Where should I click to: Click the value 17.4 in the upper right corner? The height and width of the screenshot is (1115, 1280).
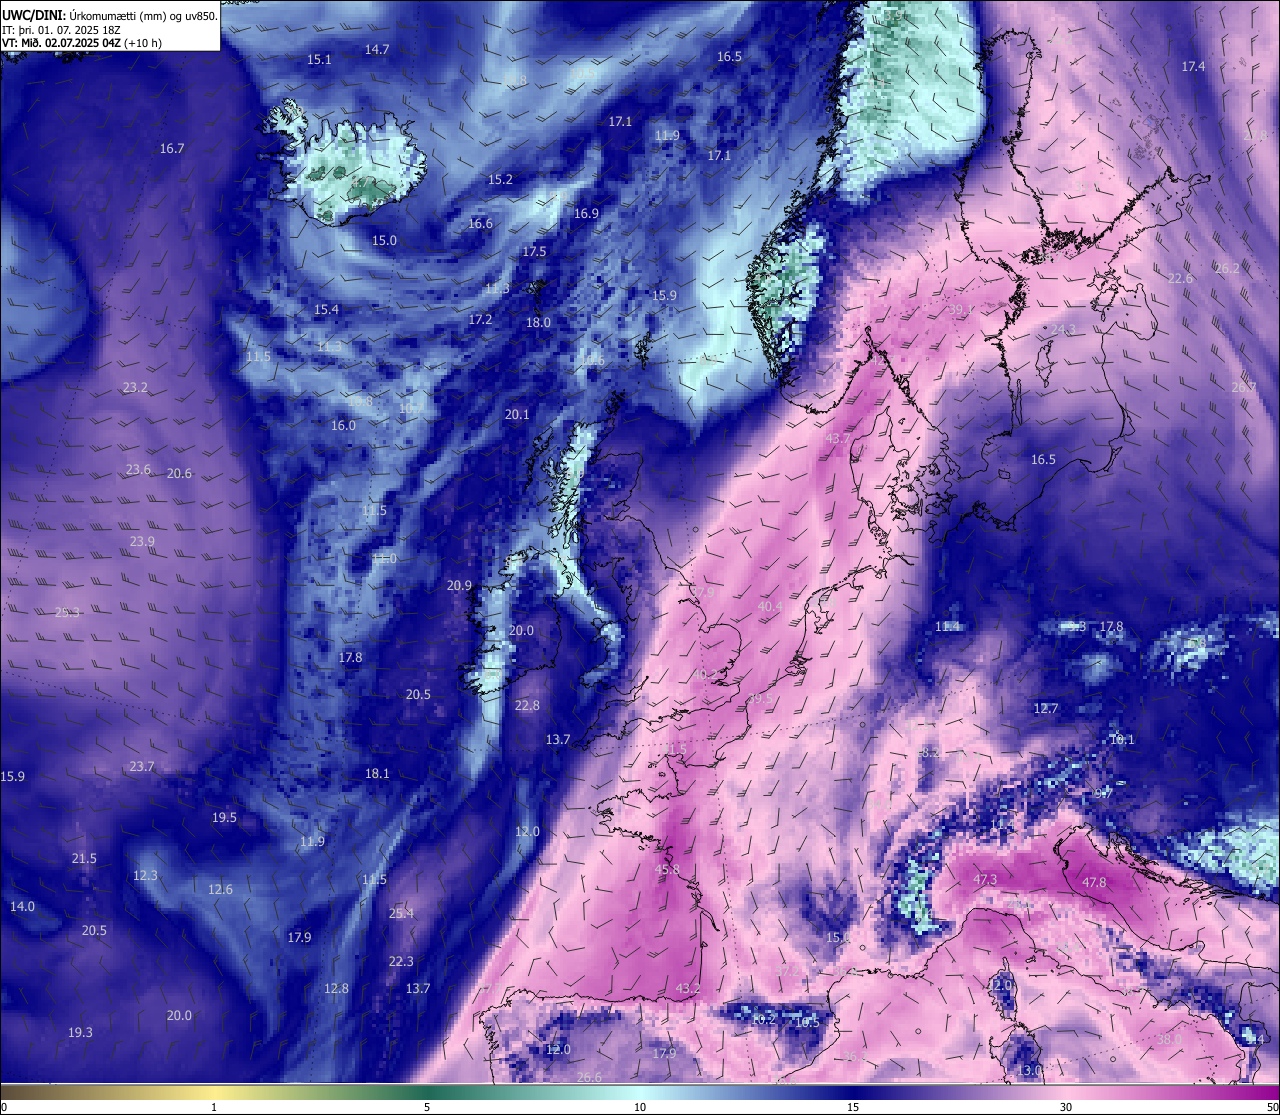point(1193,67)
